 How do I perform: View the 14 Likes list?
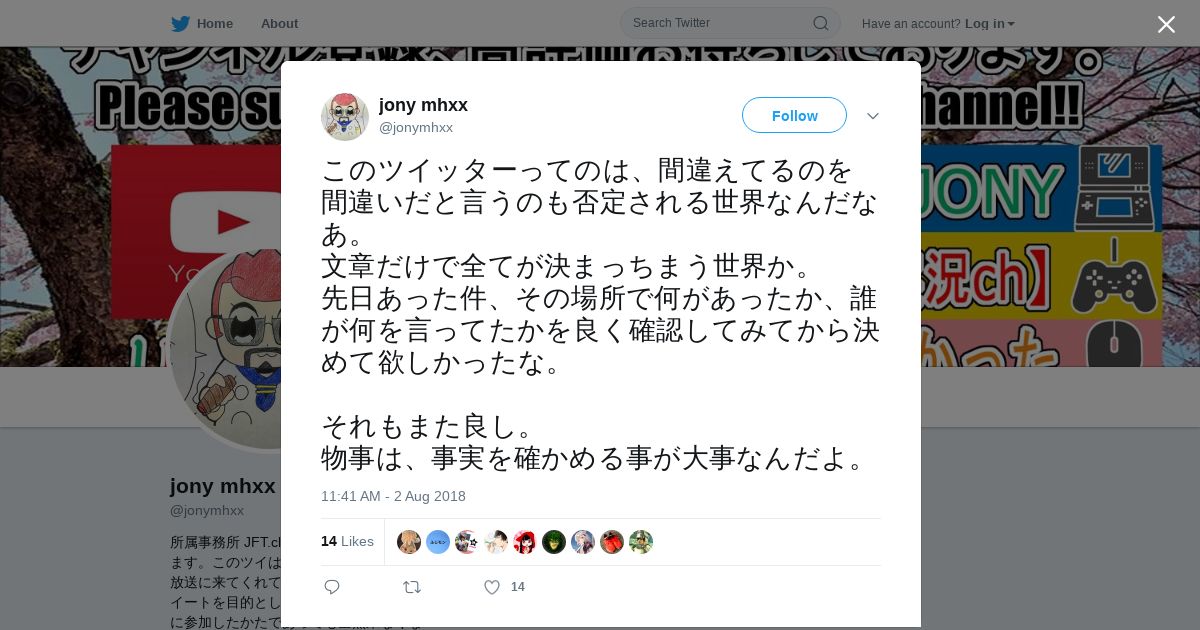point(347,541)
